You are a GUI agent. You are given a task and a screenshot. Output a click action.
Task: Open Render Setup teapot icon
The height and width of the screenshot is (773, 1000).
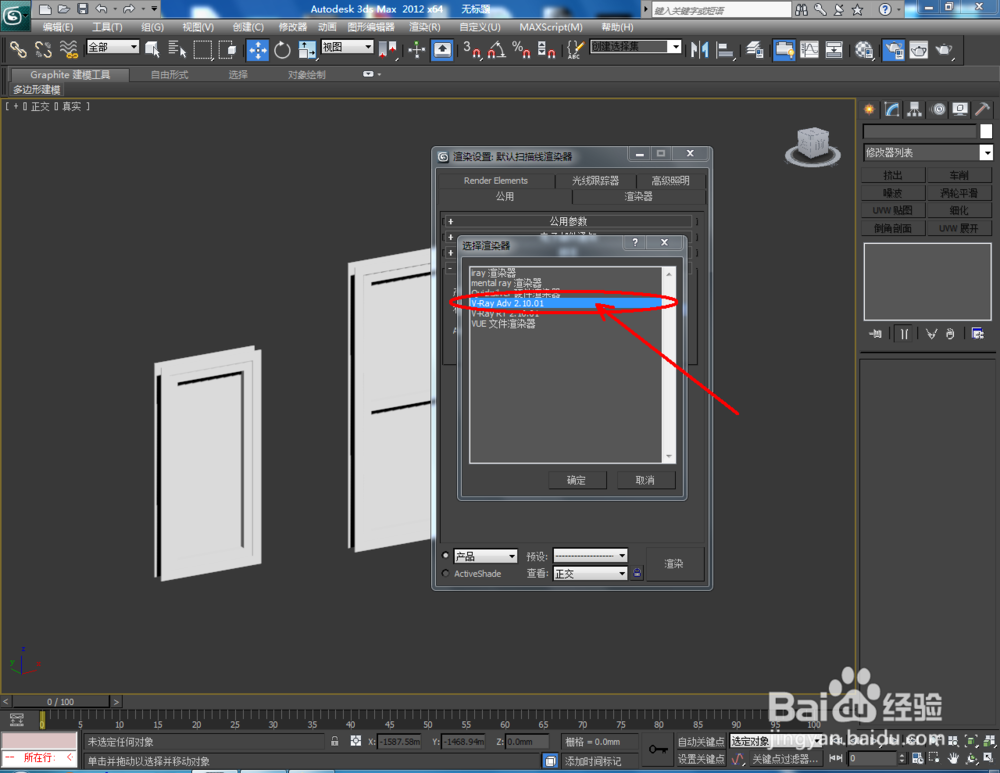[893, 49]
